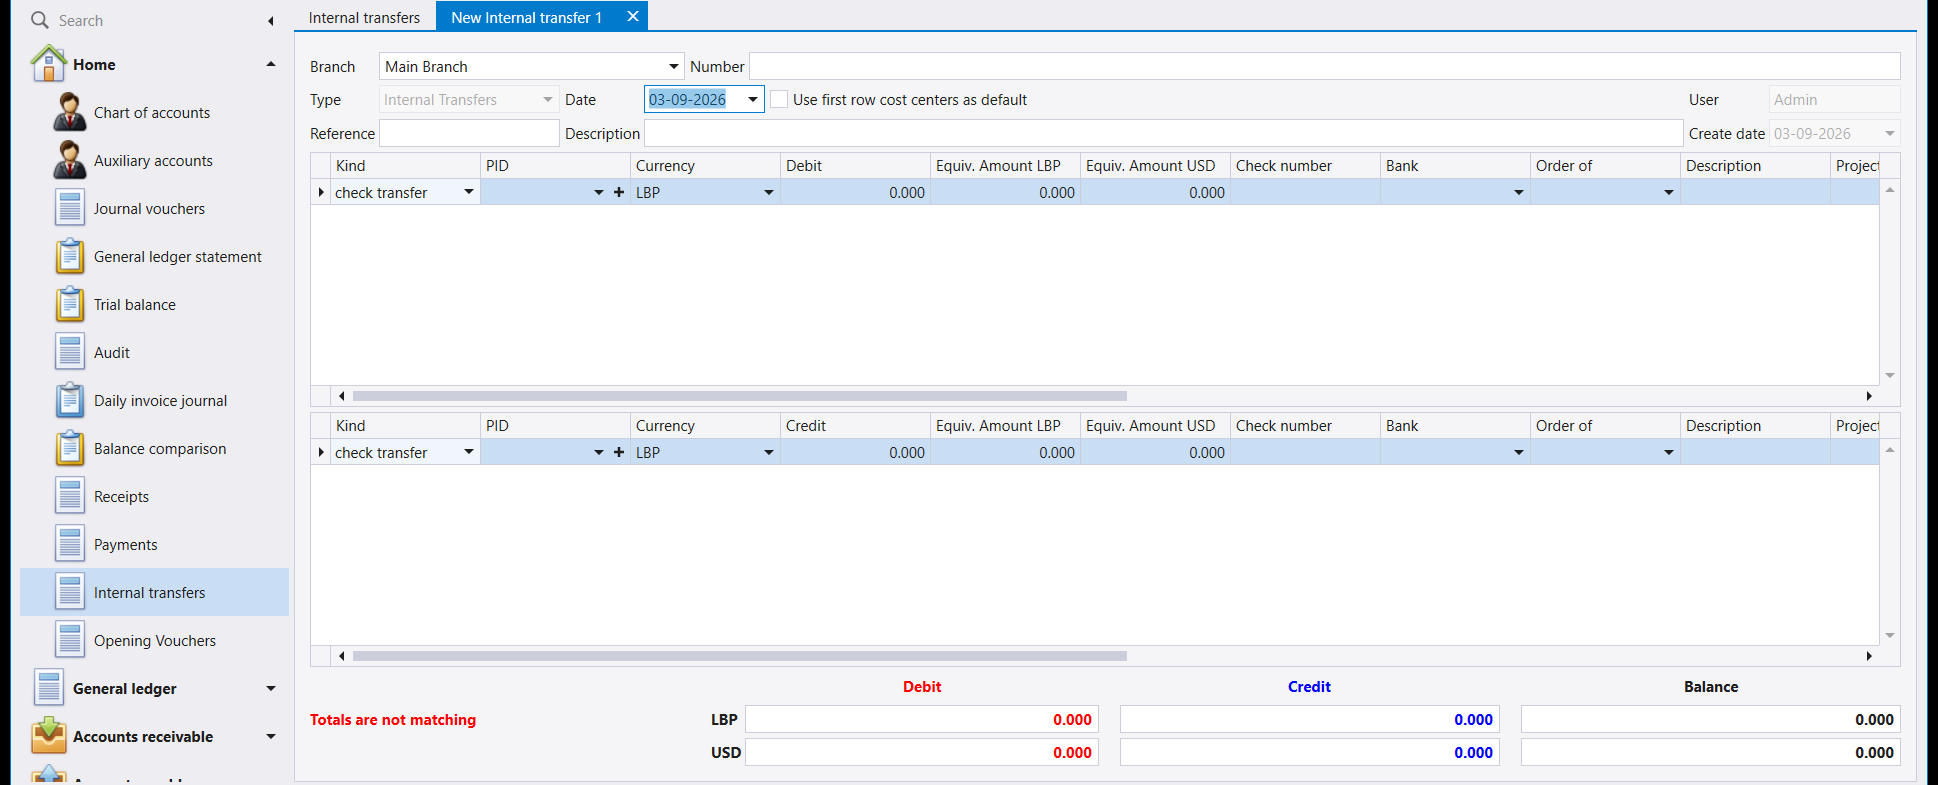This screenshot has width=1938, height=785.
Task: Add new PID in debit row plus button
Action: click(x=619, y=192)
